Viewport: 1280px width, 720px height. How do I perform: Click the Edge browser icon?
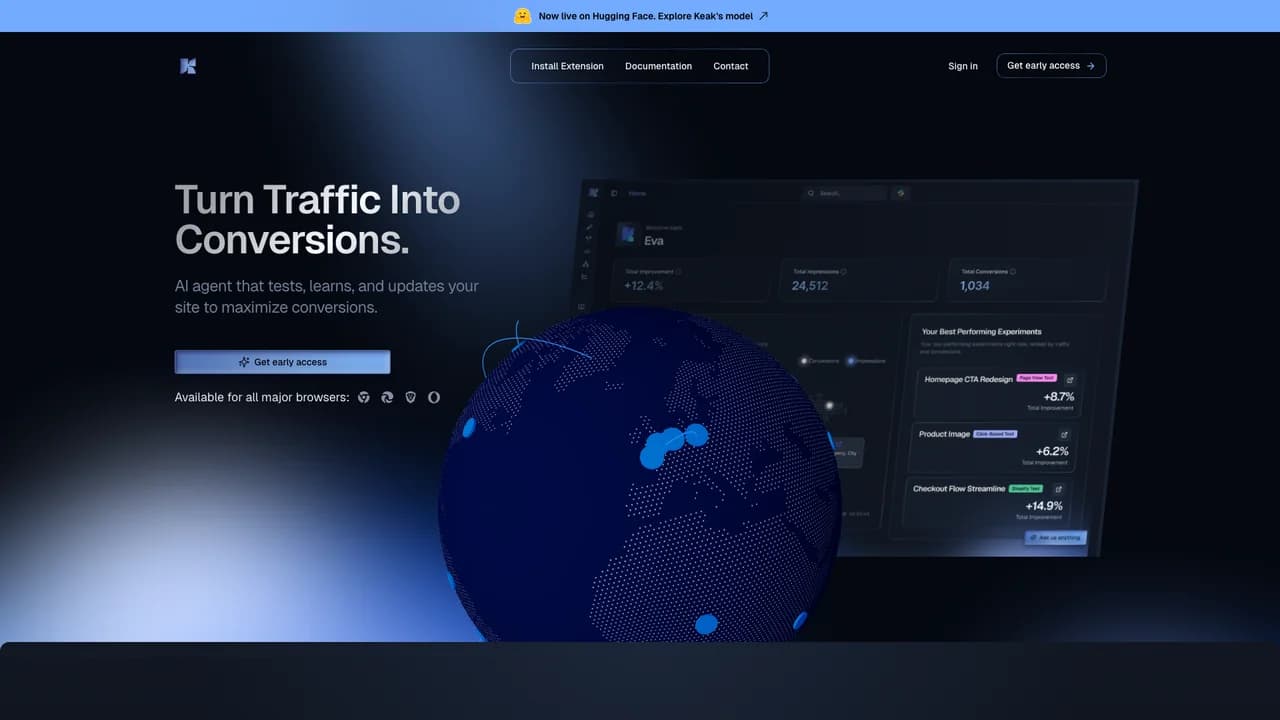click(x=387, y=397)
